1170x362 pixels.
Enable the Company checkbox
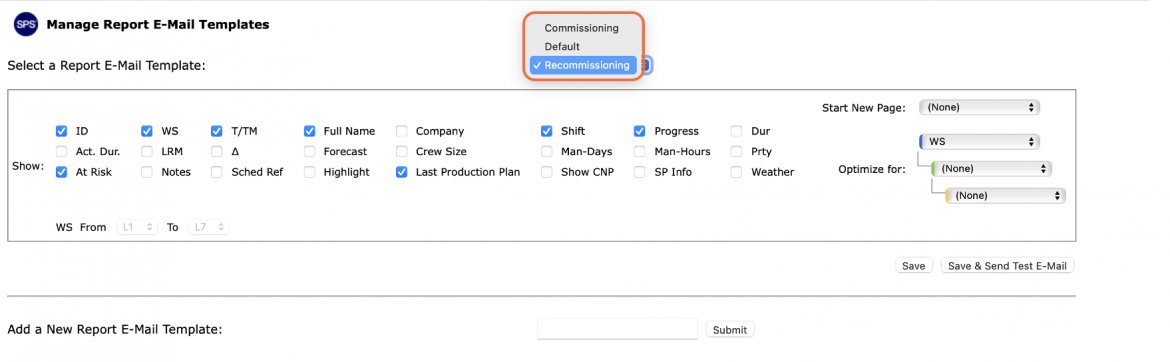[x=402, y=131]
